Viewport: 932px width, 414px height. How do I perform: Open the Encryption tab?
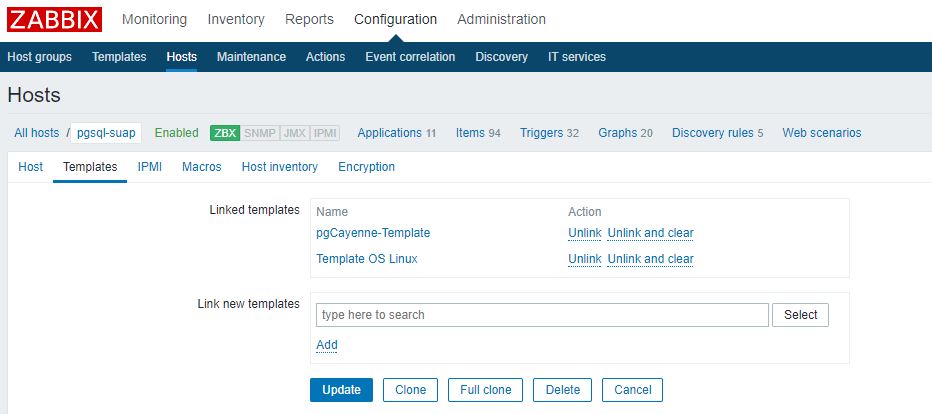pos(366,167)
